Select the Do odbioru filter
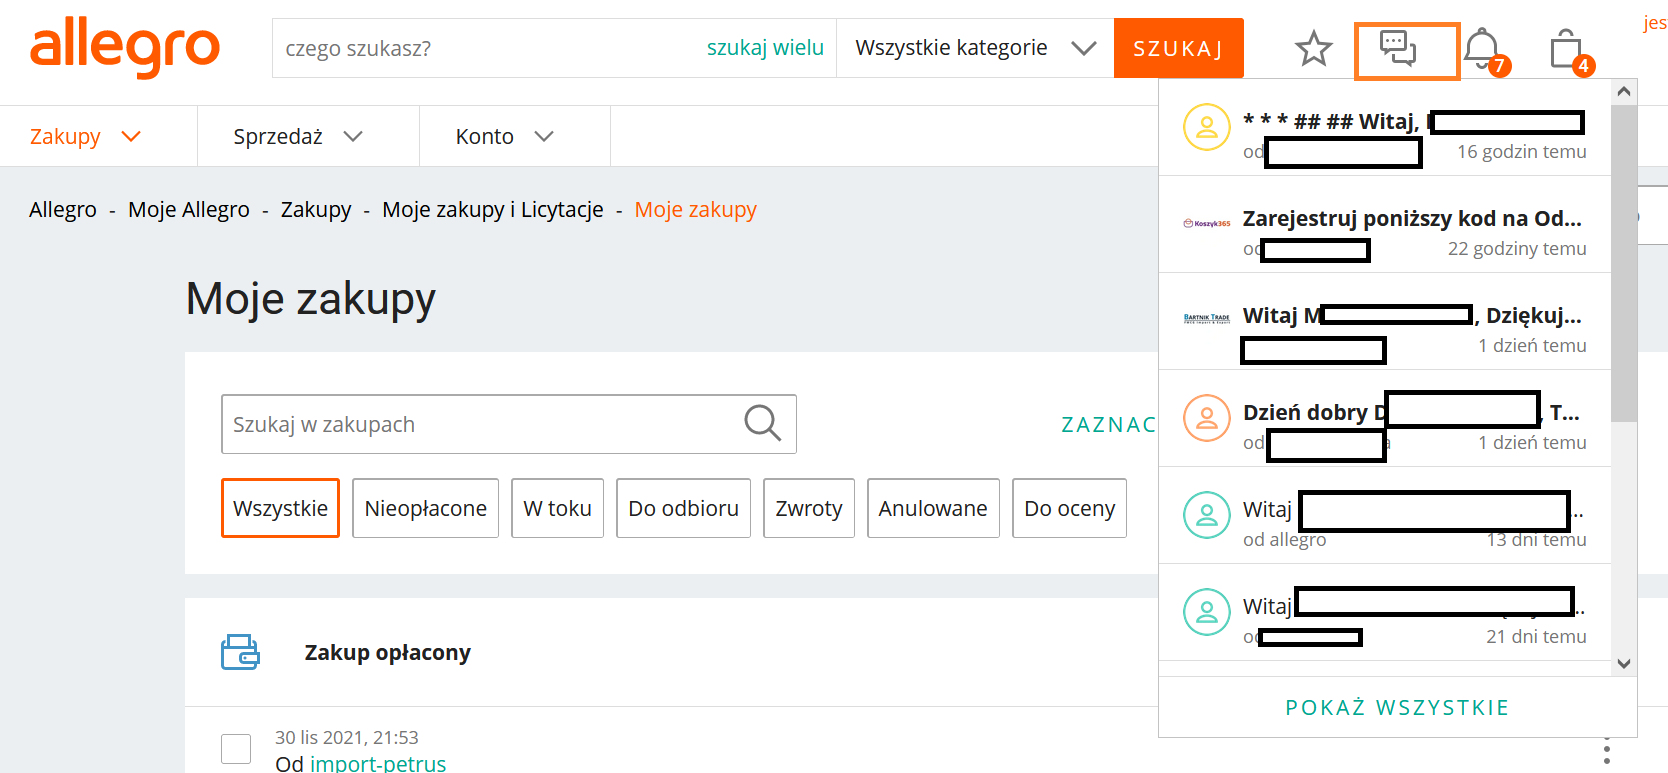 tap(683, 508)
